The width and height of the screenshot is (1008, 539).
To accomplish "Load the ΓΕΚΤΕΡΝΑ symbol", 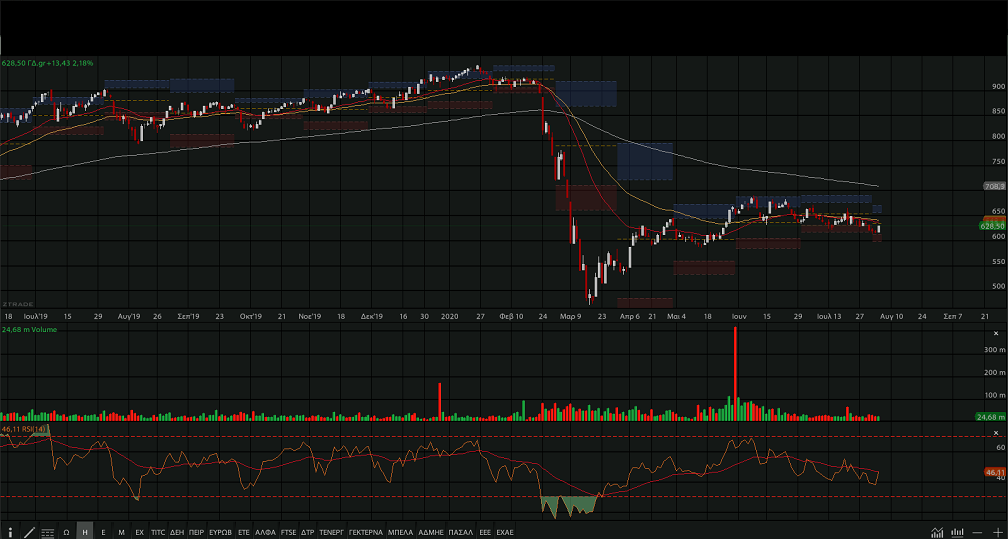I will 366,533.
